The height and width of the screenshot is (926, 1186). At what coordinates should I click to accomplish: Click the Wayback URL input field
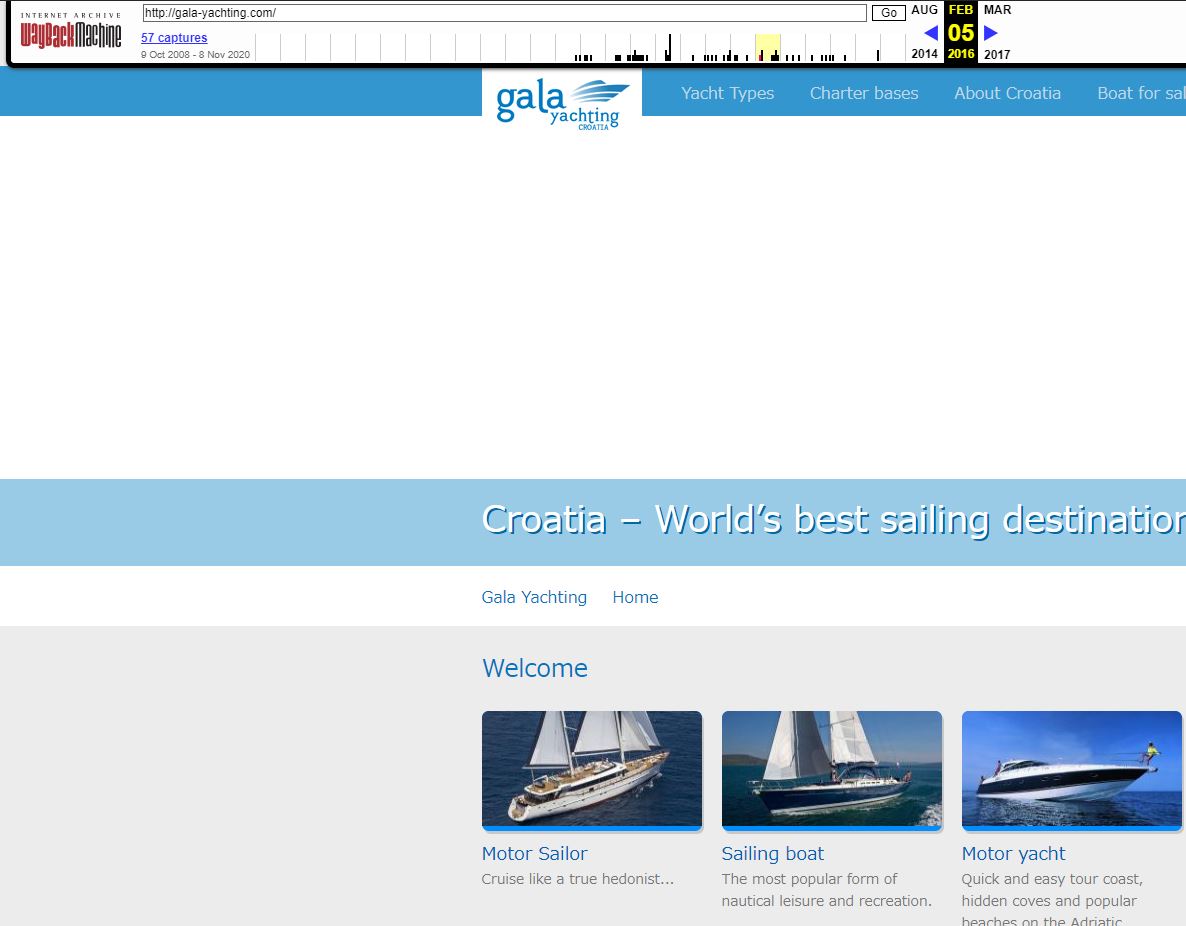tap(504, 13)
